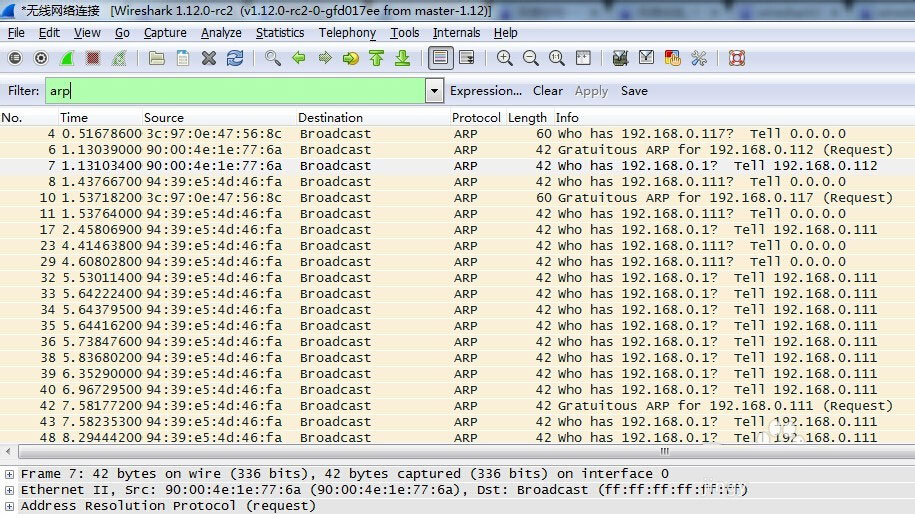Viewport: 915px width, 518px height.
Task: Open the filter Expression... dialog
Action: coord(486,90)
